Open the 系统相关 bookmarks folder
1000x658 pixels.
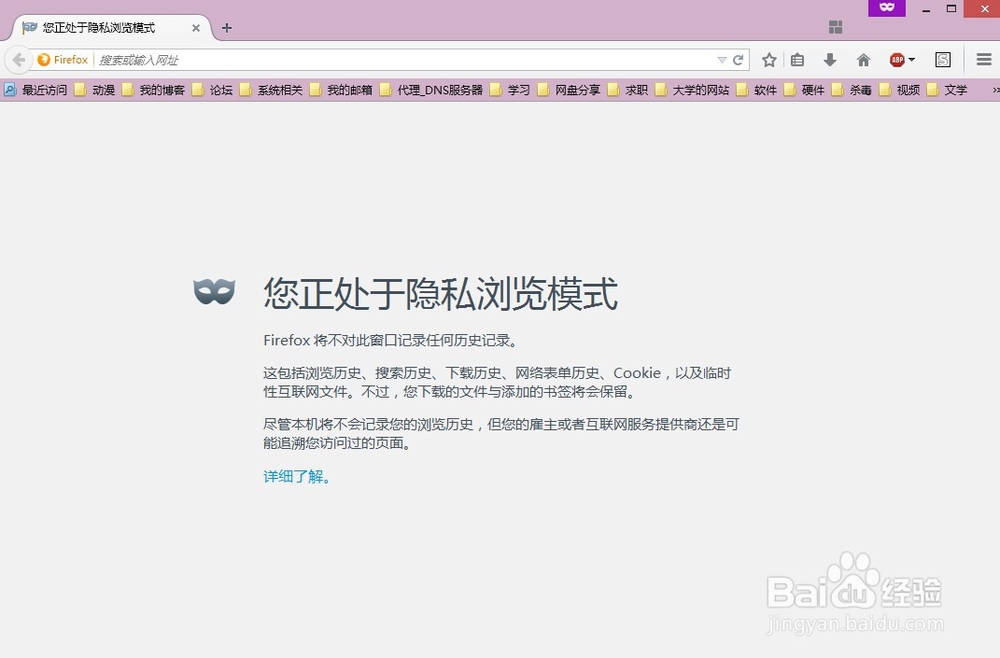click(x=271, y=90)
